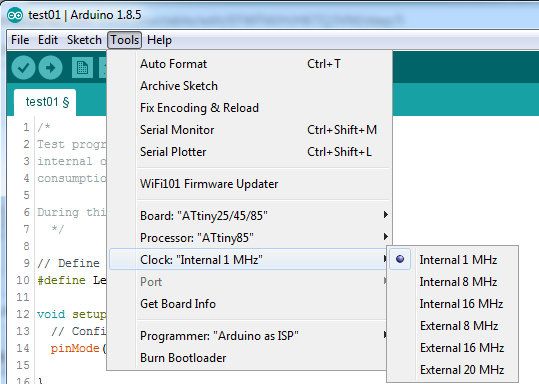Viewport: 539px width, 384px height.
Task: Click the "test01 | Arduino 1.8.5" window title
Action: click(85, 15)
